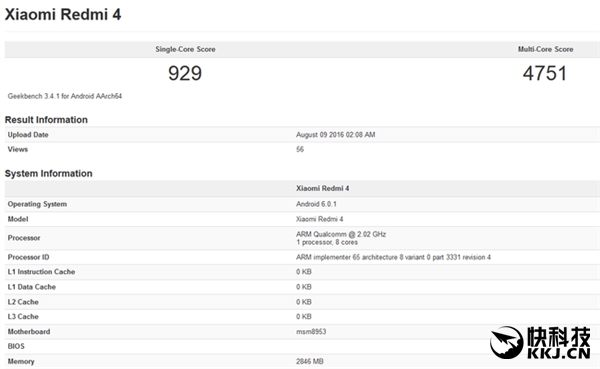Click the single-core score value 929
The width and height of the screenshot is (600, 369).
click(x=185, y=73)
